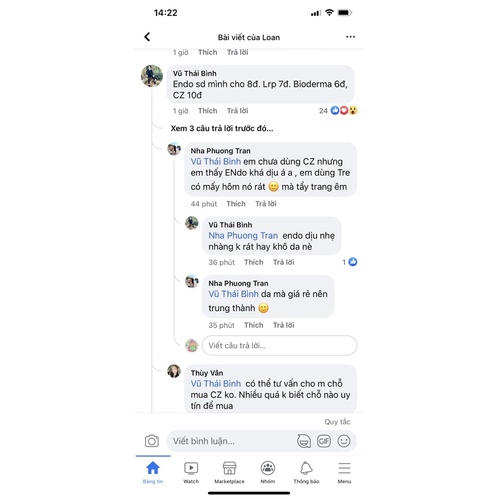Like Nha Phuong Tran's 35 phút reply

[x=253, y=325]
